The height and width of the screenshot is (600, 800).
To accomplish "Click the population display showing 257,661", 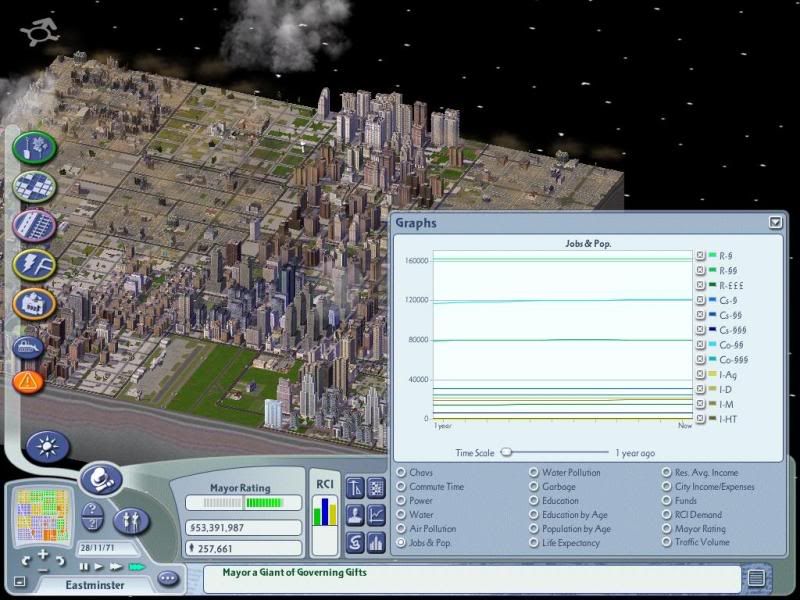I will tap(243, 548).
